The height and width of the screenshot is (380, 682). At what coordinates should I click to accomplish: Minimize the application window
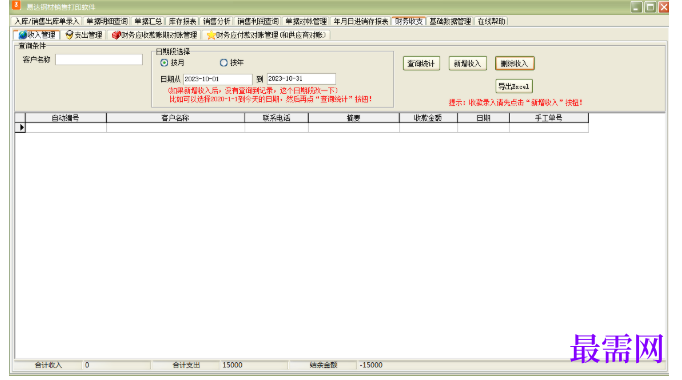pyautogui.click(x=636, y=7)
